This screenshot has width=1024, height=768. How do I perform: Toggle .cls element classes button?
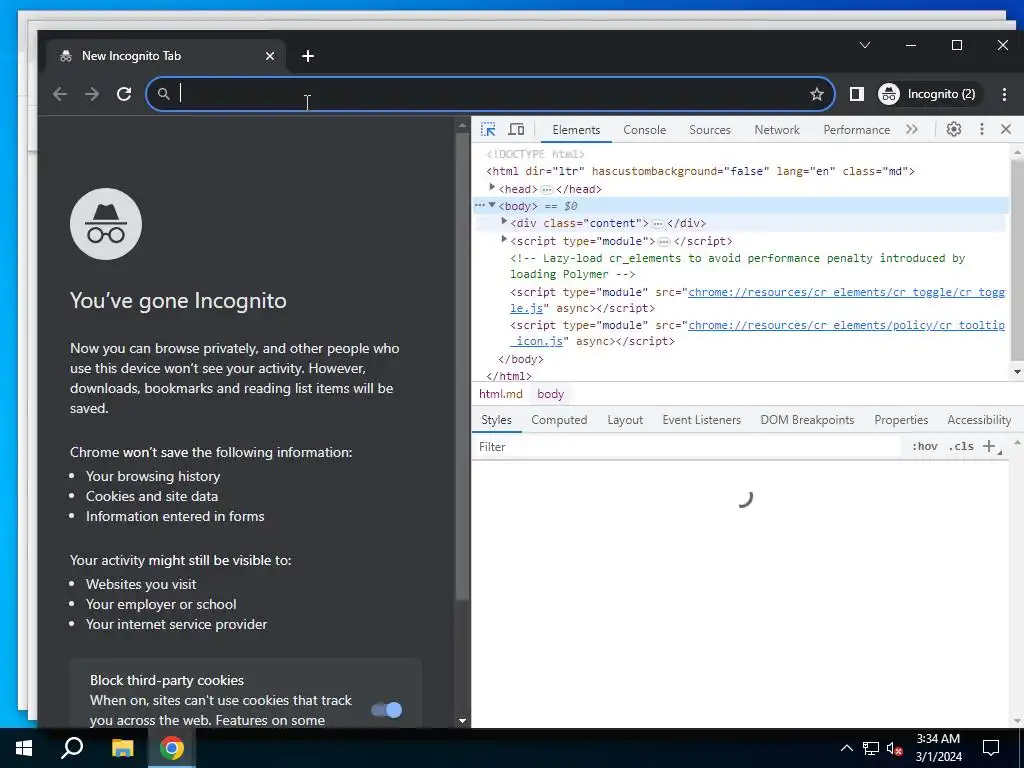coord(961,447)
